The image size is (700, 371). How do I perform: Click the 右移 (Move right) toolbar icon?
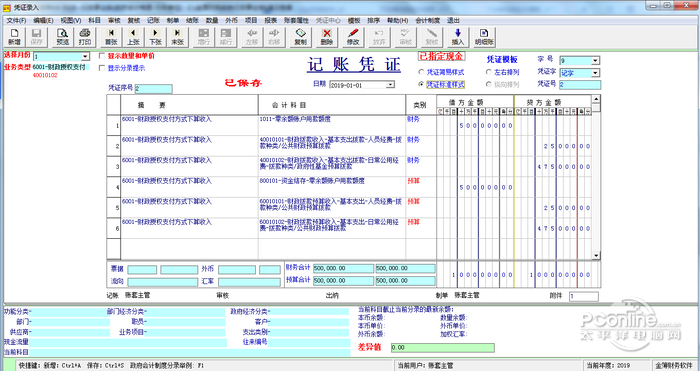274,37
